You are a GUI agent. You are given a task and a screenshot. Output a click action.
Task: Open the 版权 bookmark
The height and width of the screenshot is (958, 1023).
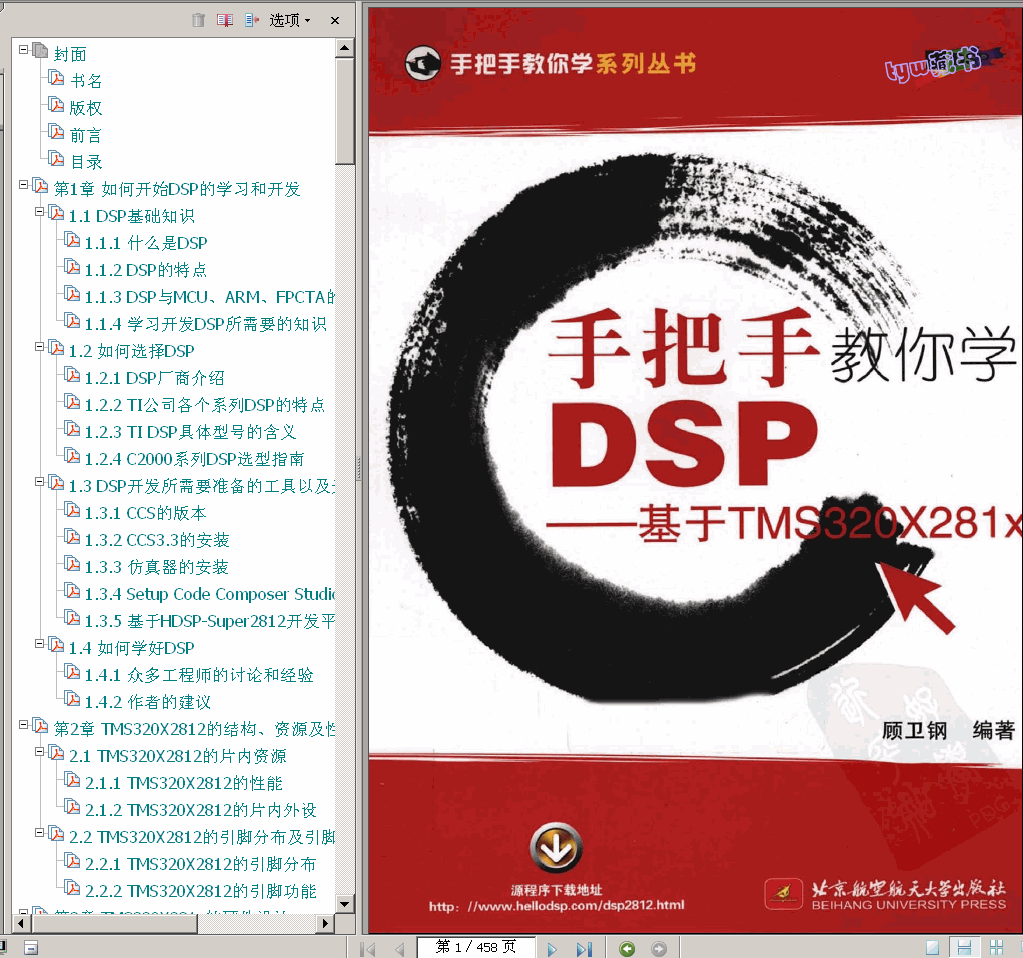coord(86,108)
